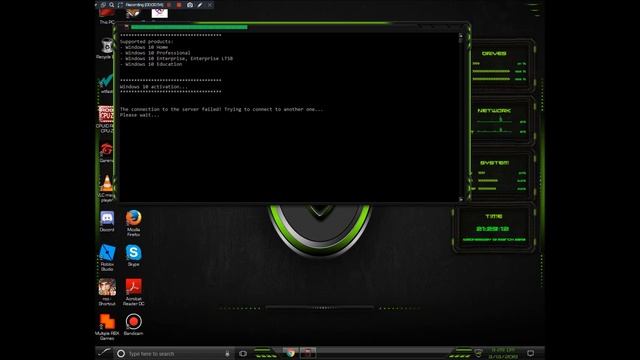Viewport: 640px width, 360px height.
Task: Click the console scrollbar up arrow
Action: point(460,36)
